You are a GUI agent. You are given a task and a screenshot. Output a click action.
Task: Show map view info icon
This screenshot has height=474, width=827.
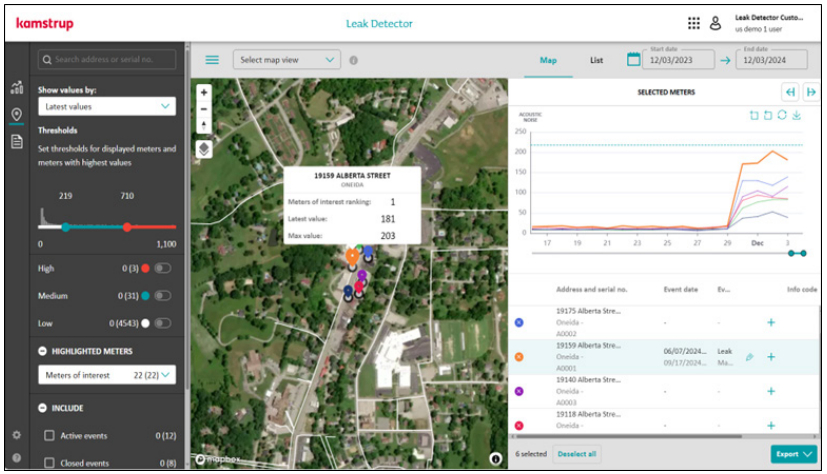coord(353,60)
